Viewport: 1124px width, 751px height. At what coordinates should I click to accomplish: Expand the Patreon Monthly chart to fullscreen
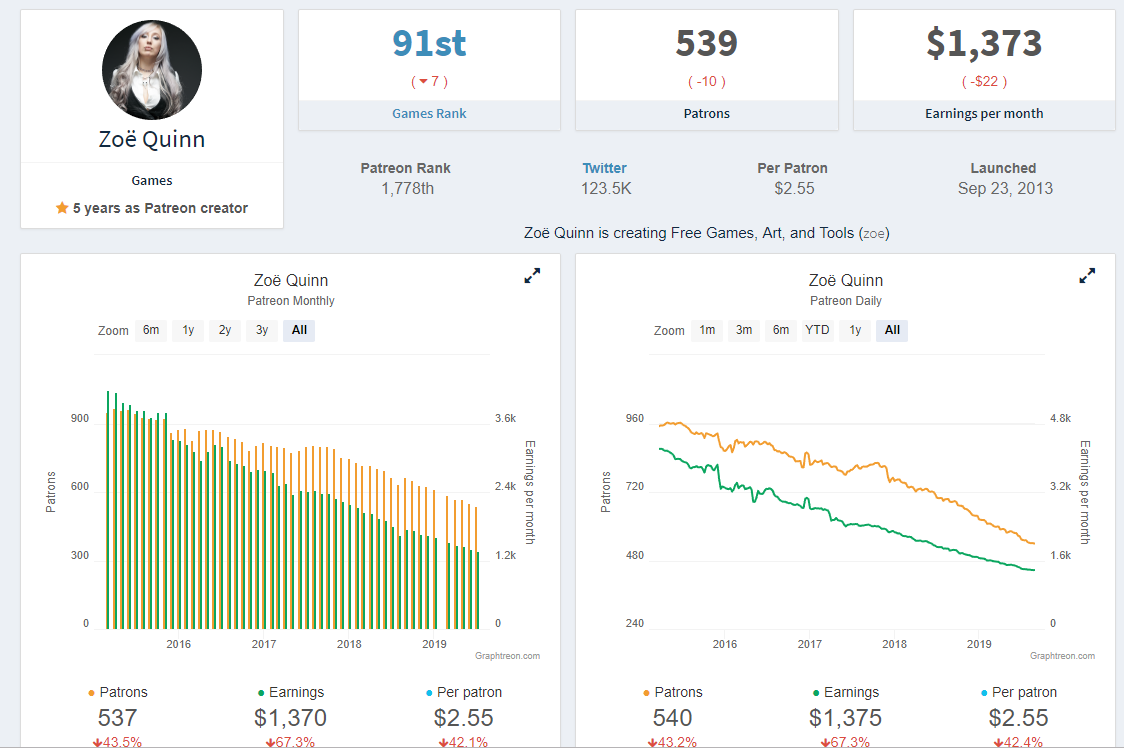point(532,276)
